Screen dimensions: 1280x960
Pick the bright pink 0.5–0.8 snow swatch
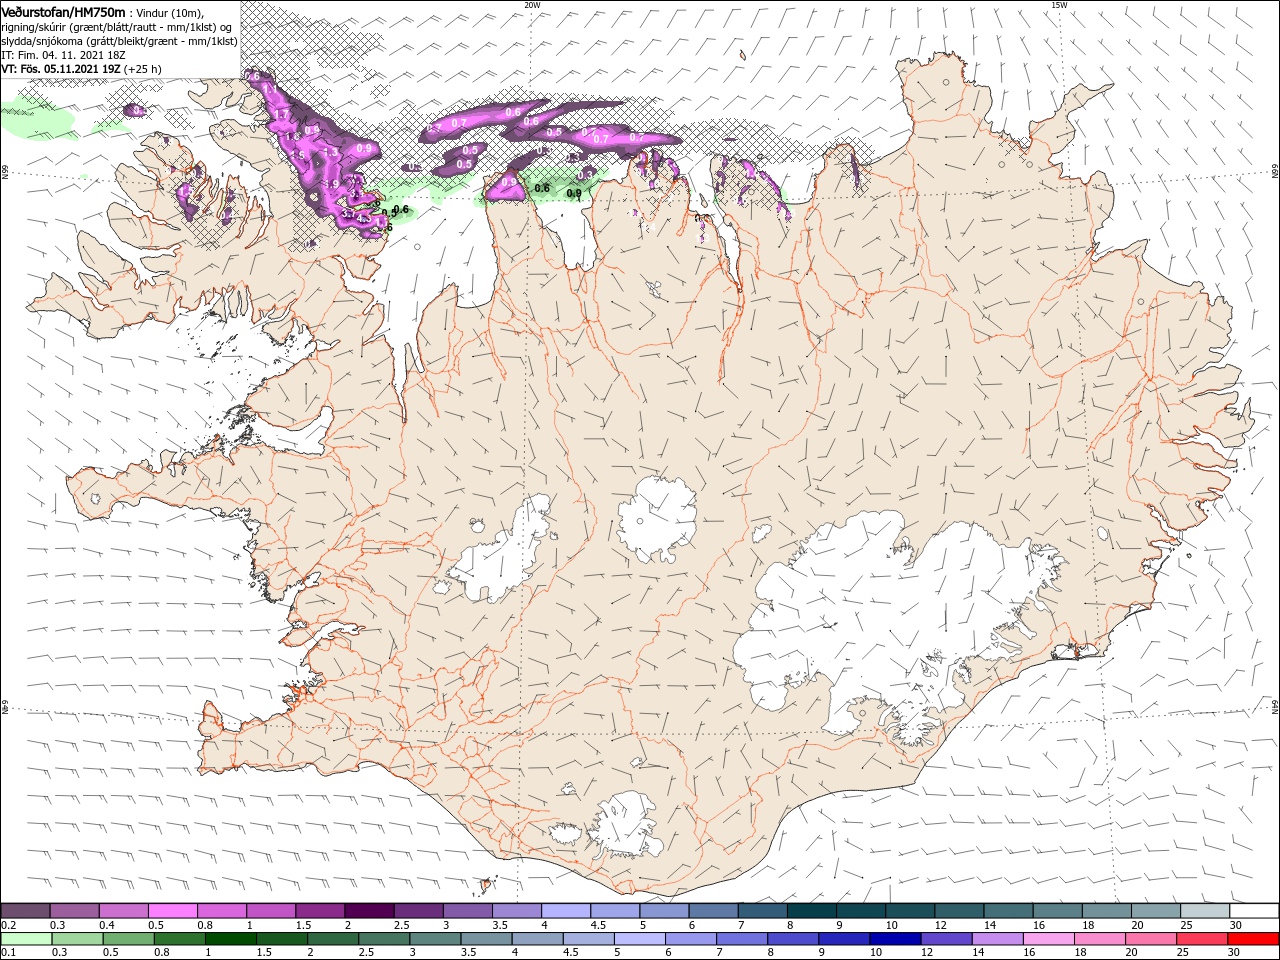tap(174, 910)
